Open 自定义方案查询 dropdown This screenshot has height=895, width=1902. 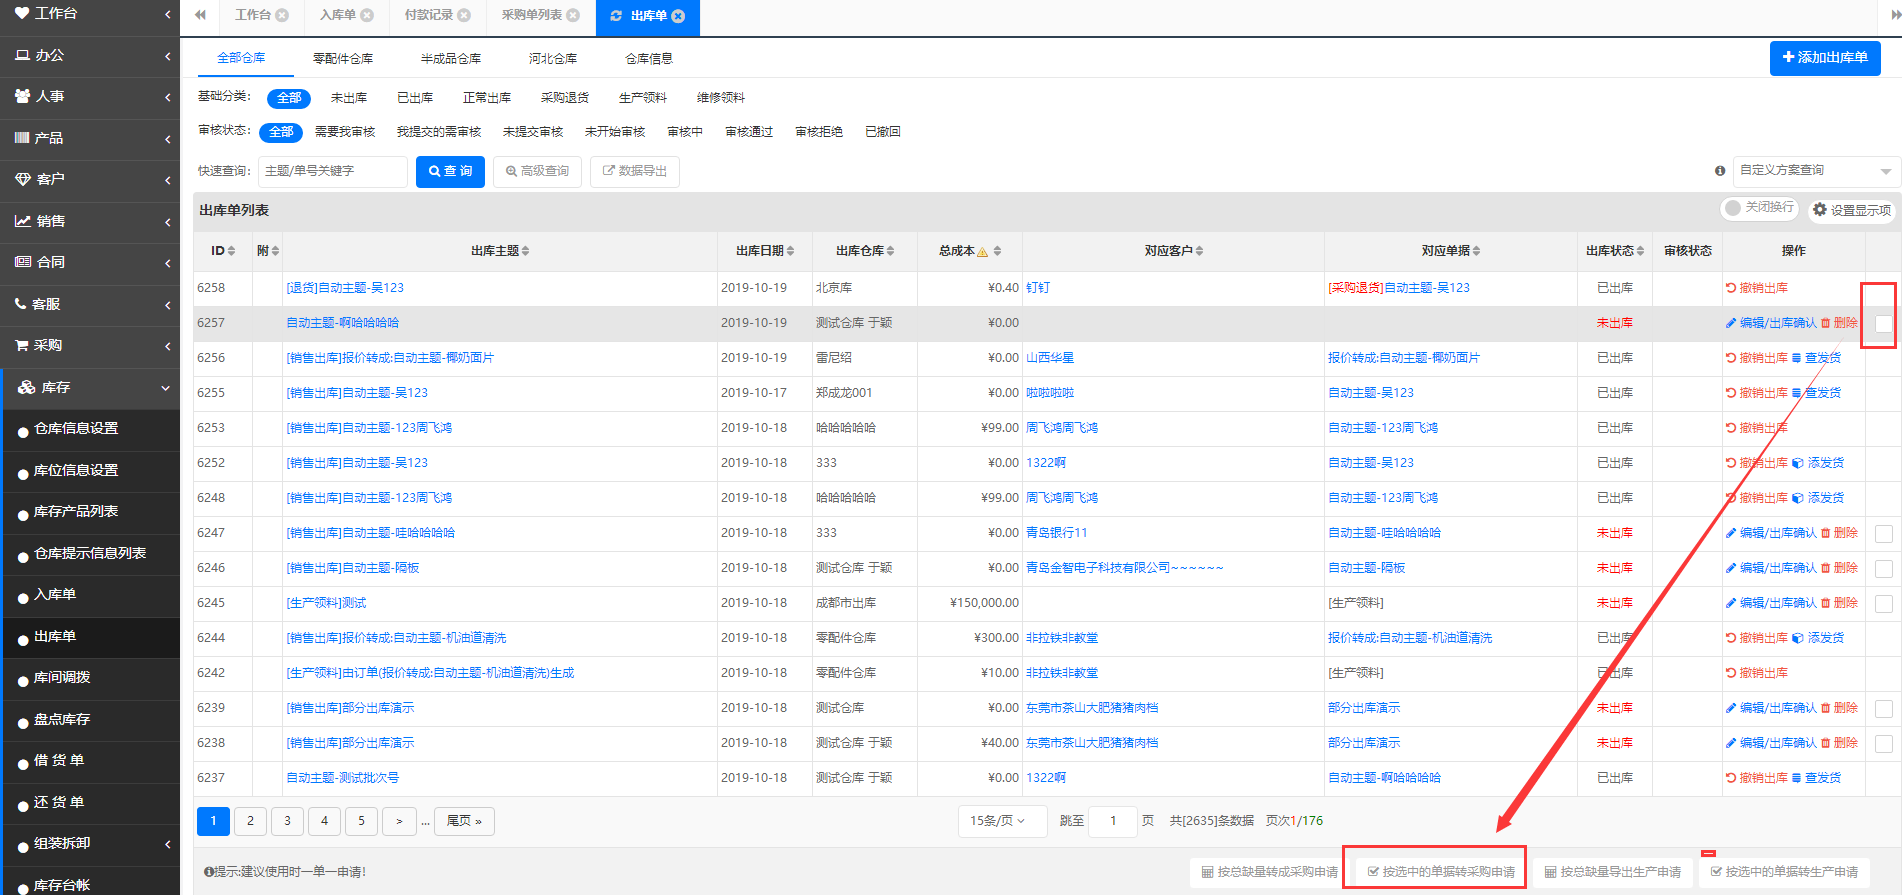(x=1817, y=171)
